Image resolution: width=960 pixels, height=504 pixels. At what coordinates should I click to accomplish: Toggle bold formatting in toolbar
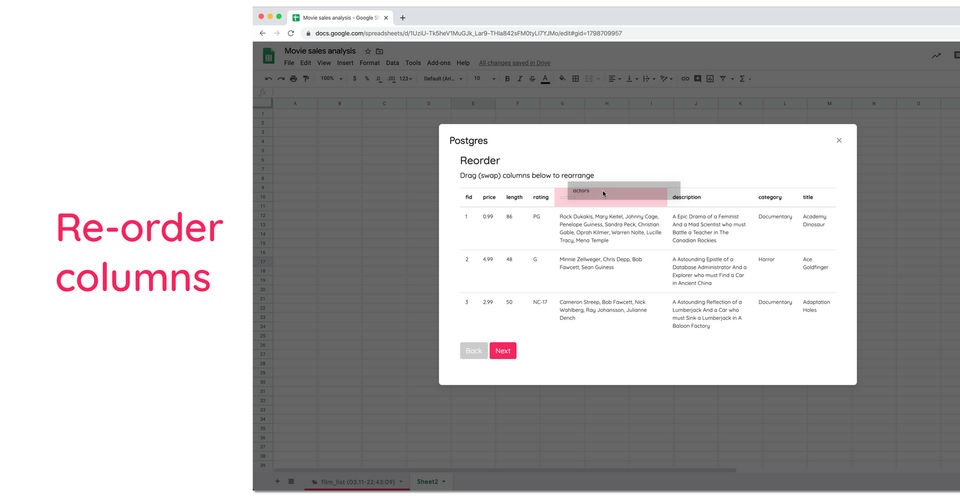(x=507, y=78)
